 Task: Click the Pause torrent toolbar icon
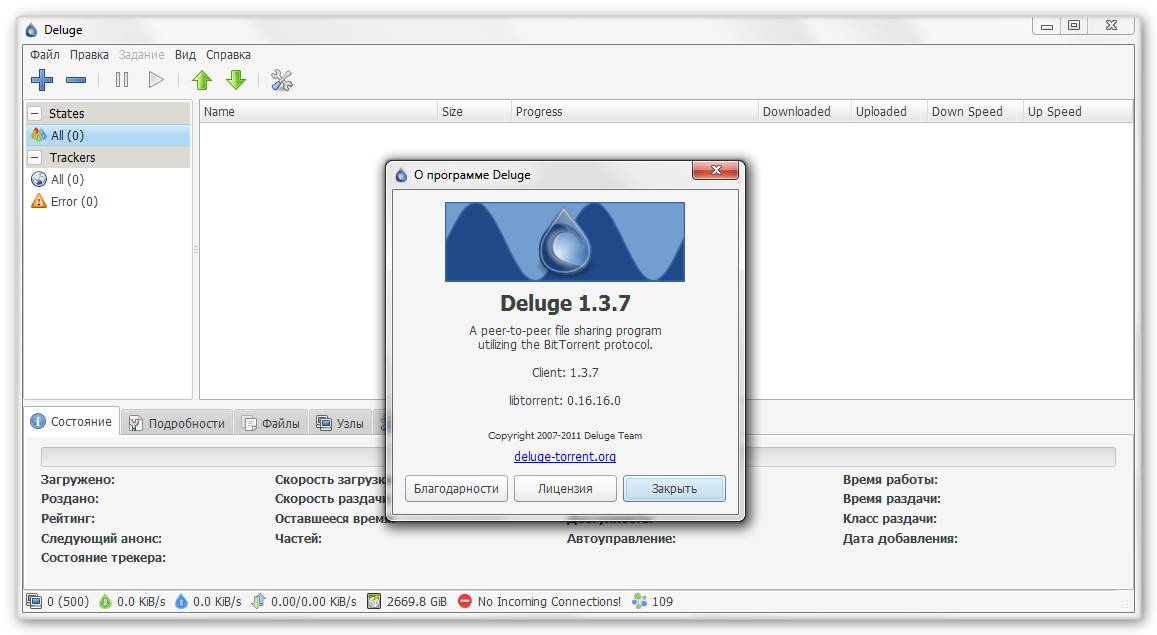(x=122, y=80)
